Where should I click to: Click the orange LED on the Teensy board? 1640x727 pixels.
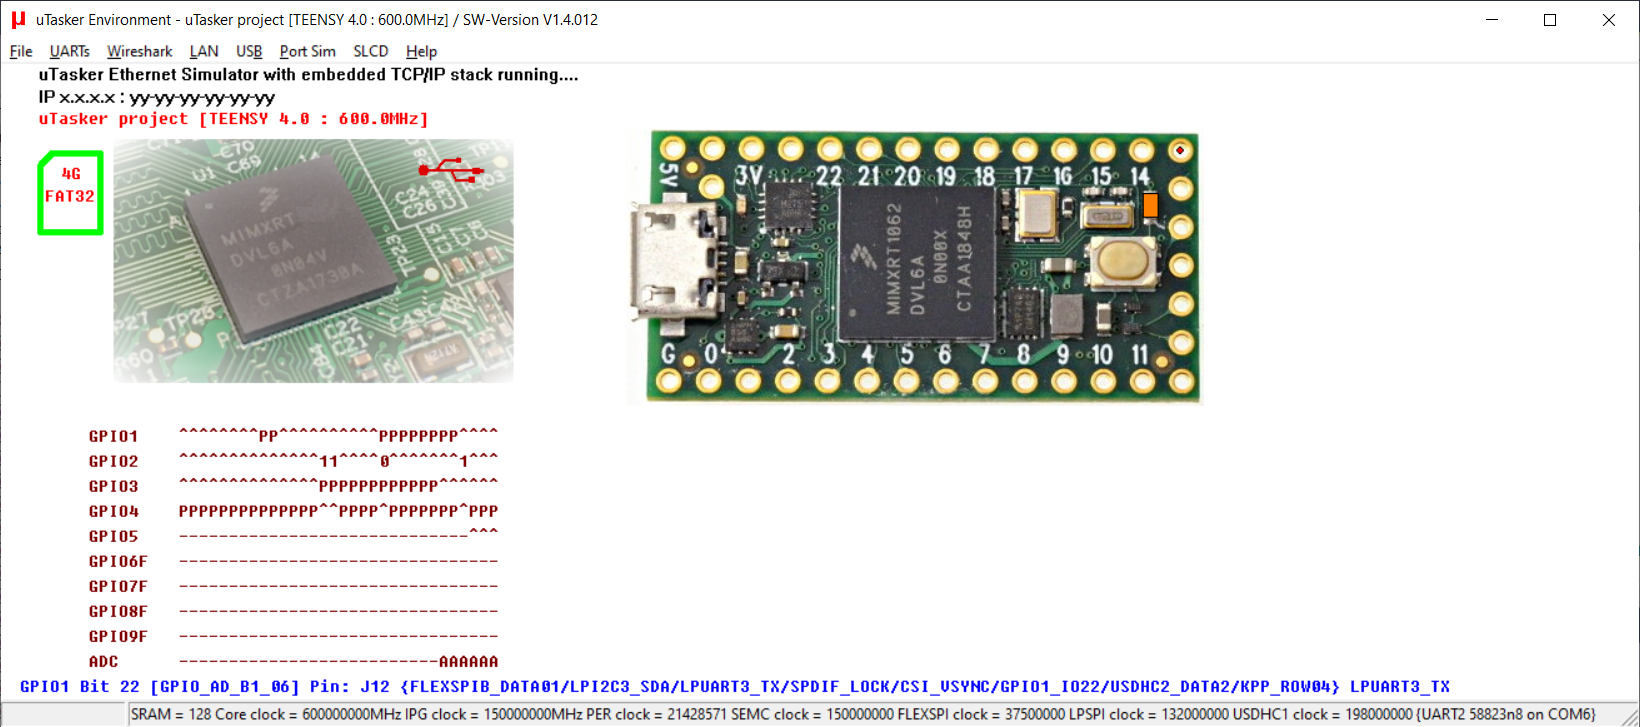(x=1150, y=205)
